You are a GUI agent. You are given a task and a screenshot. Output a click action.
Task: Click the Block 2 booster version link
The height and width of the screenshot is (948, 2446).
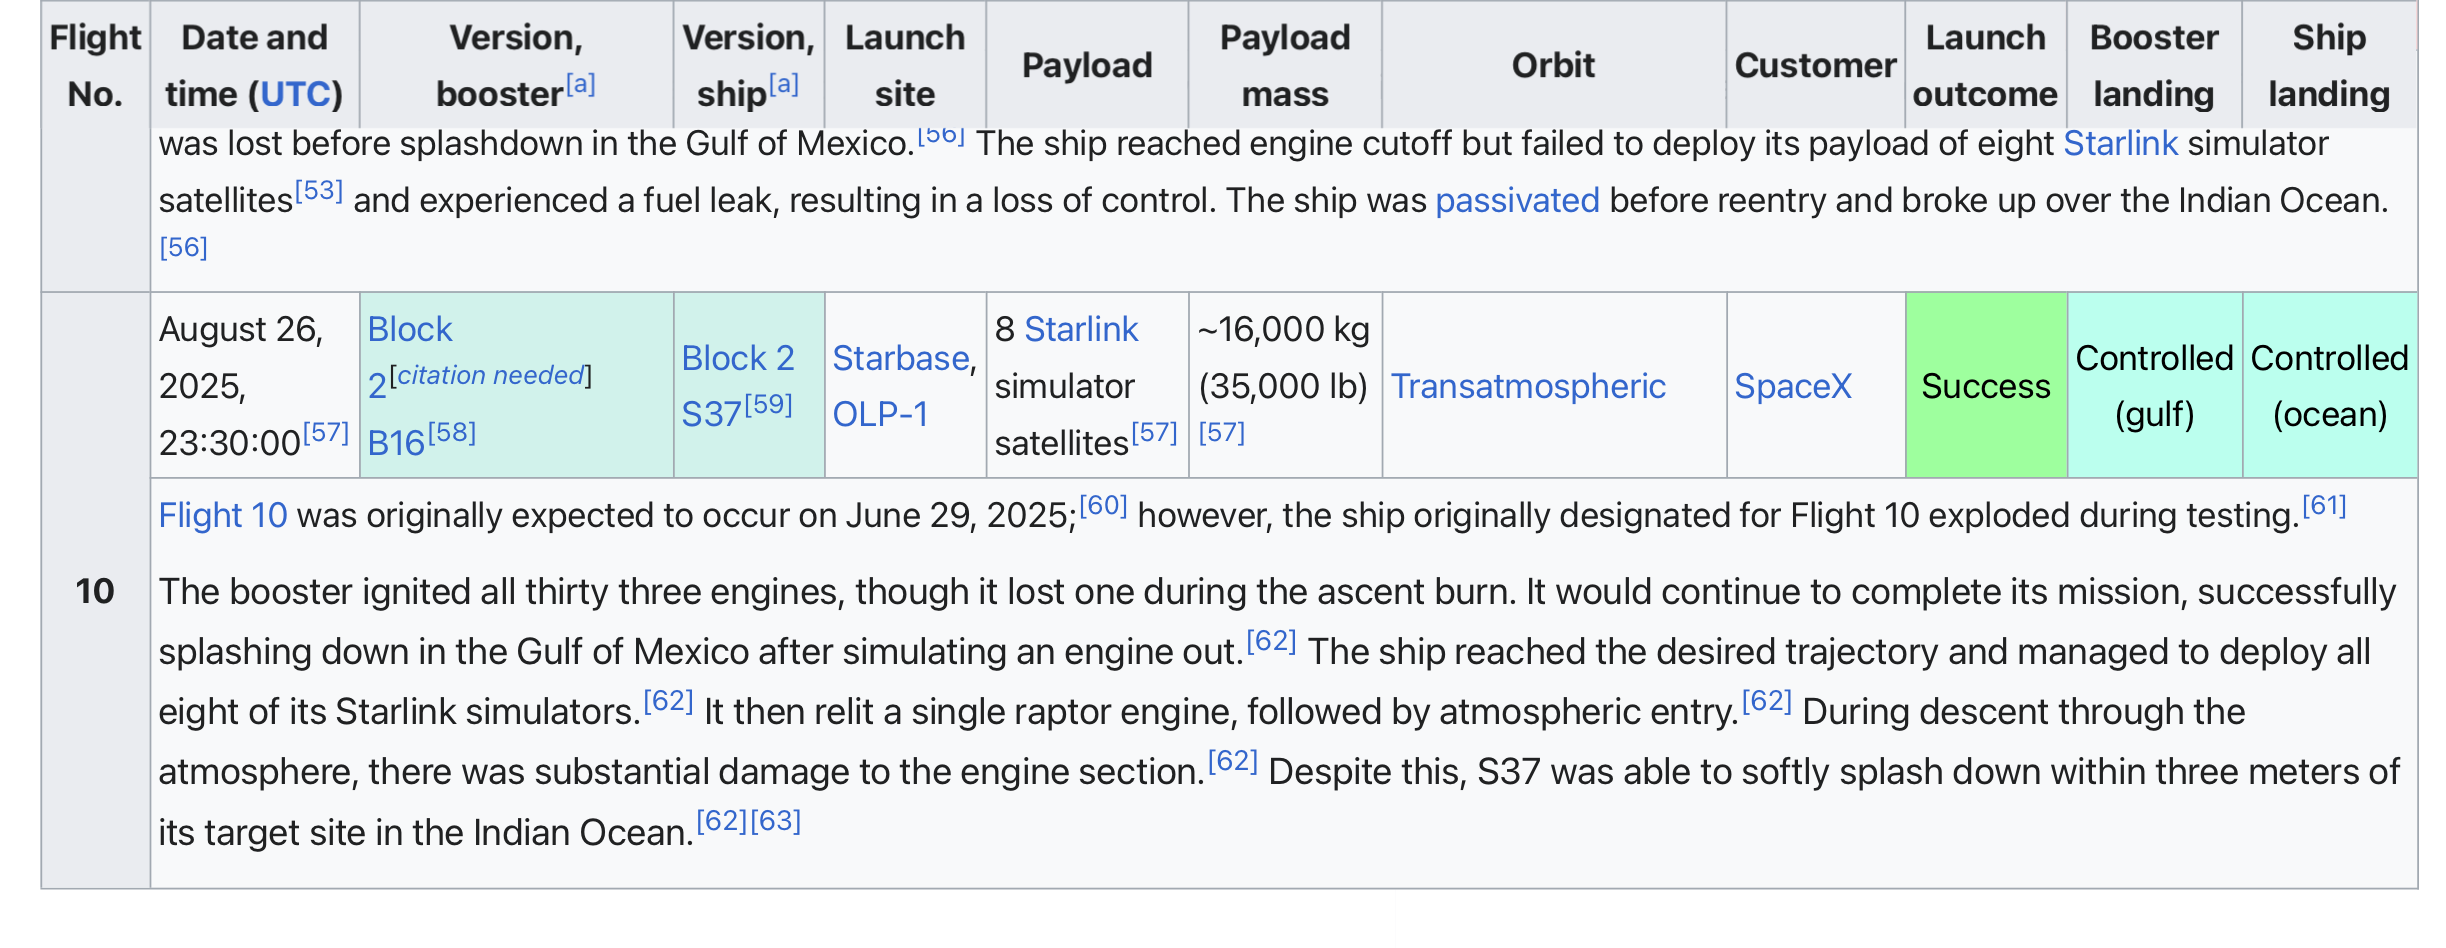tap(409, 329)
